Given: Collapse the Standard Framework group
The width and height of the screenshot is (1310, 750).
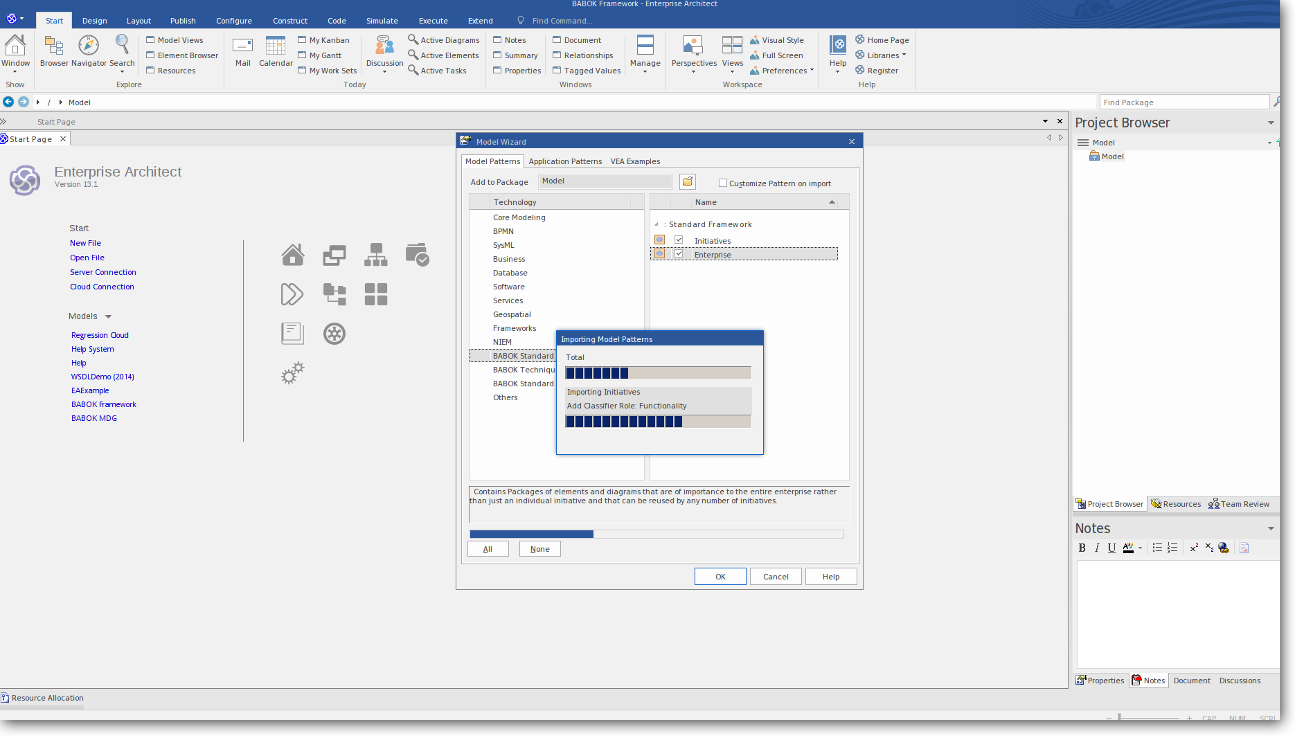Looking at the screenshot, I should [x=656, y=225].
